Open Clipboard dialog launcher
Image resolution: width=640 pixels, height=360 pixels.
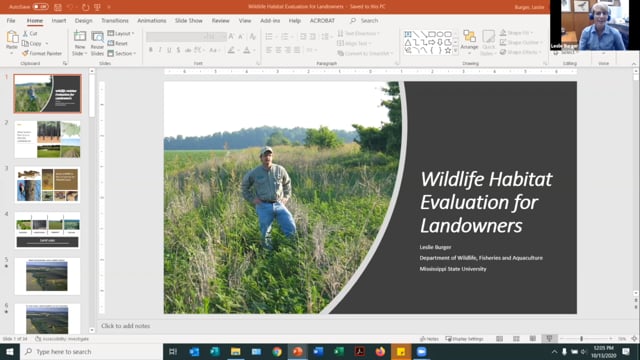(65, 63)
